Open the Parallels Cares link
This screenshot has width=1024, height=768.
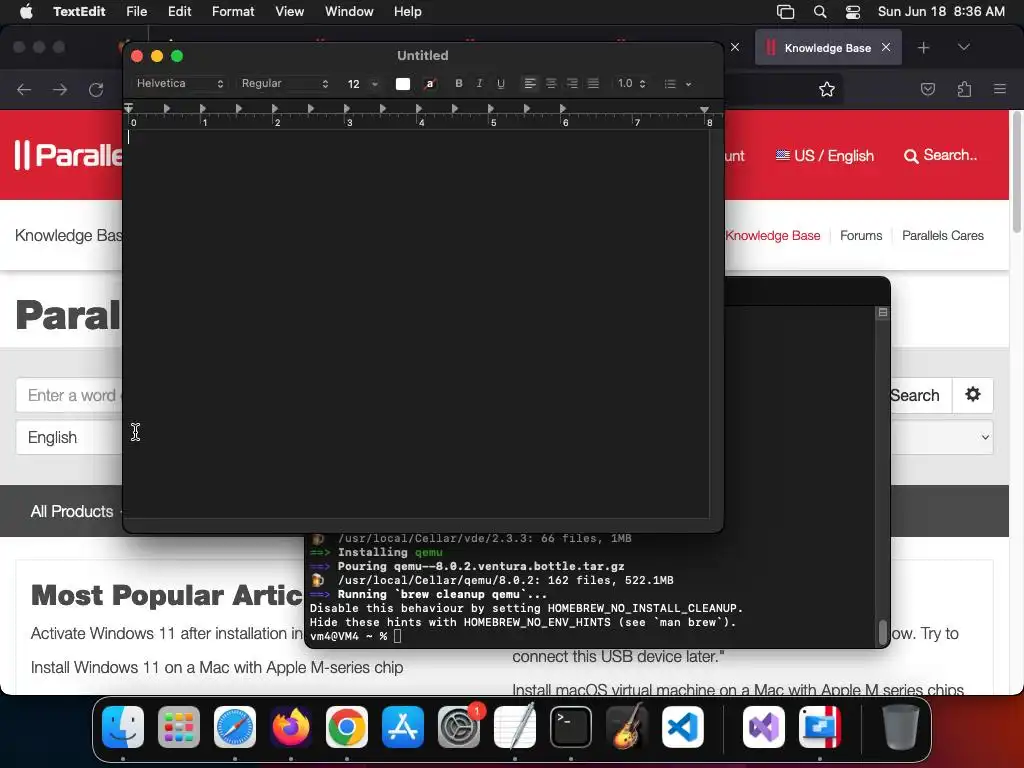[942, 236]
